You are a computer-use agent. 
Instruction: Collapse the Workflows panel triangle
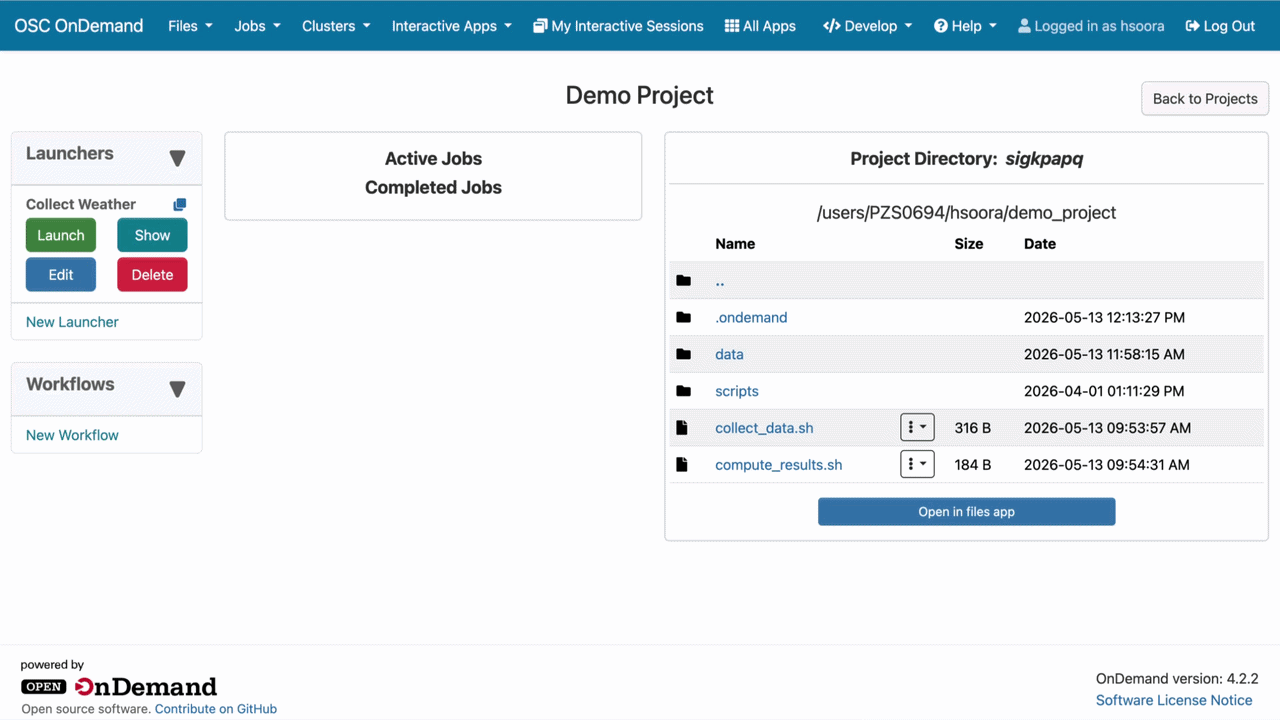point(177,389)
